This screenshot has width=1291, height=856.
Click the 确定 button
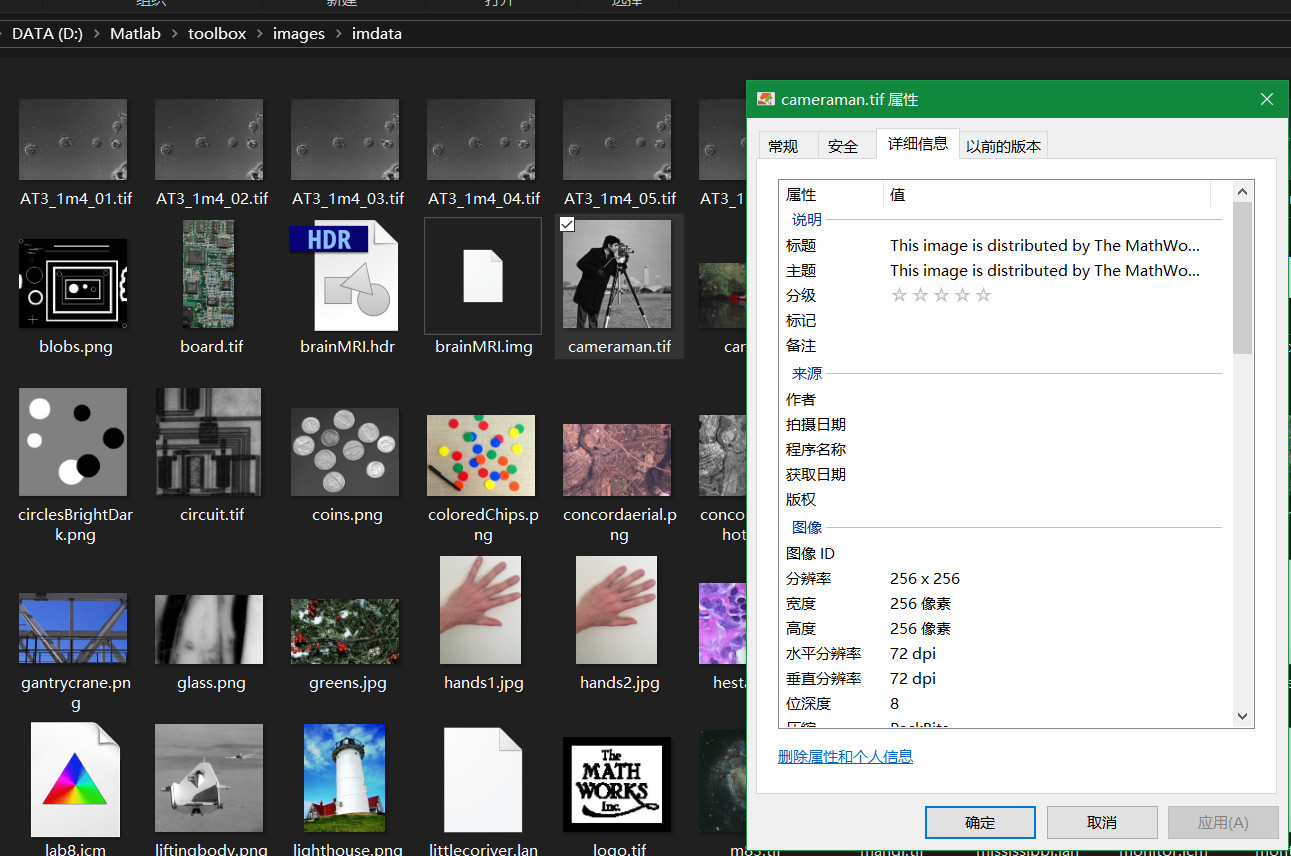tap(980, 822)
